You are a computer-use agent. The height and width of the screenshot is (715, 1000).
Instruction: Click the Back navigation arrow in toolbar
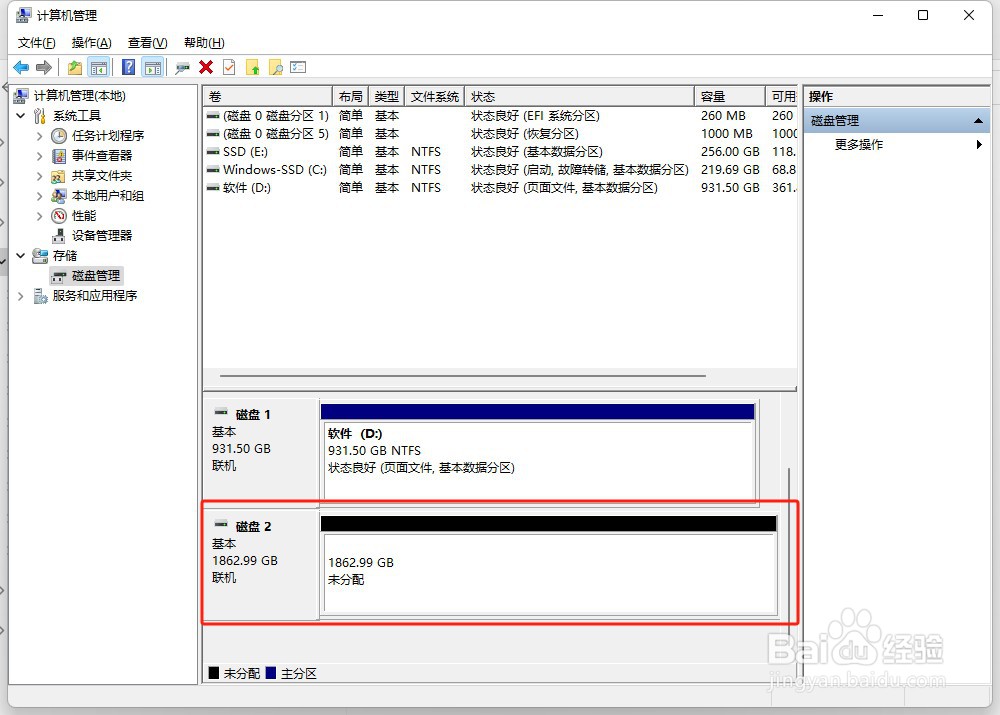(22, 67)
